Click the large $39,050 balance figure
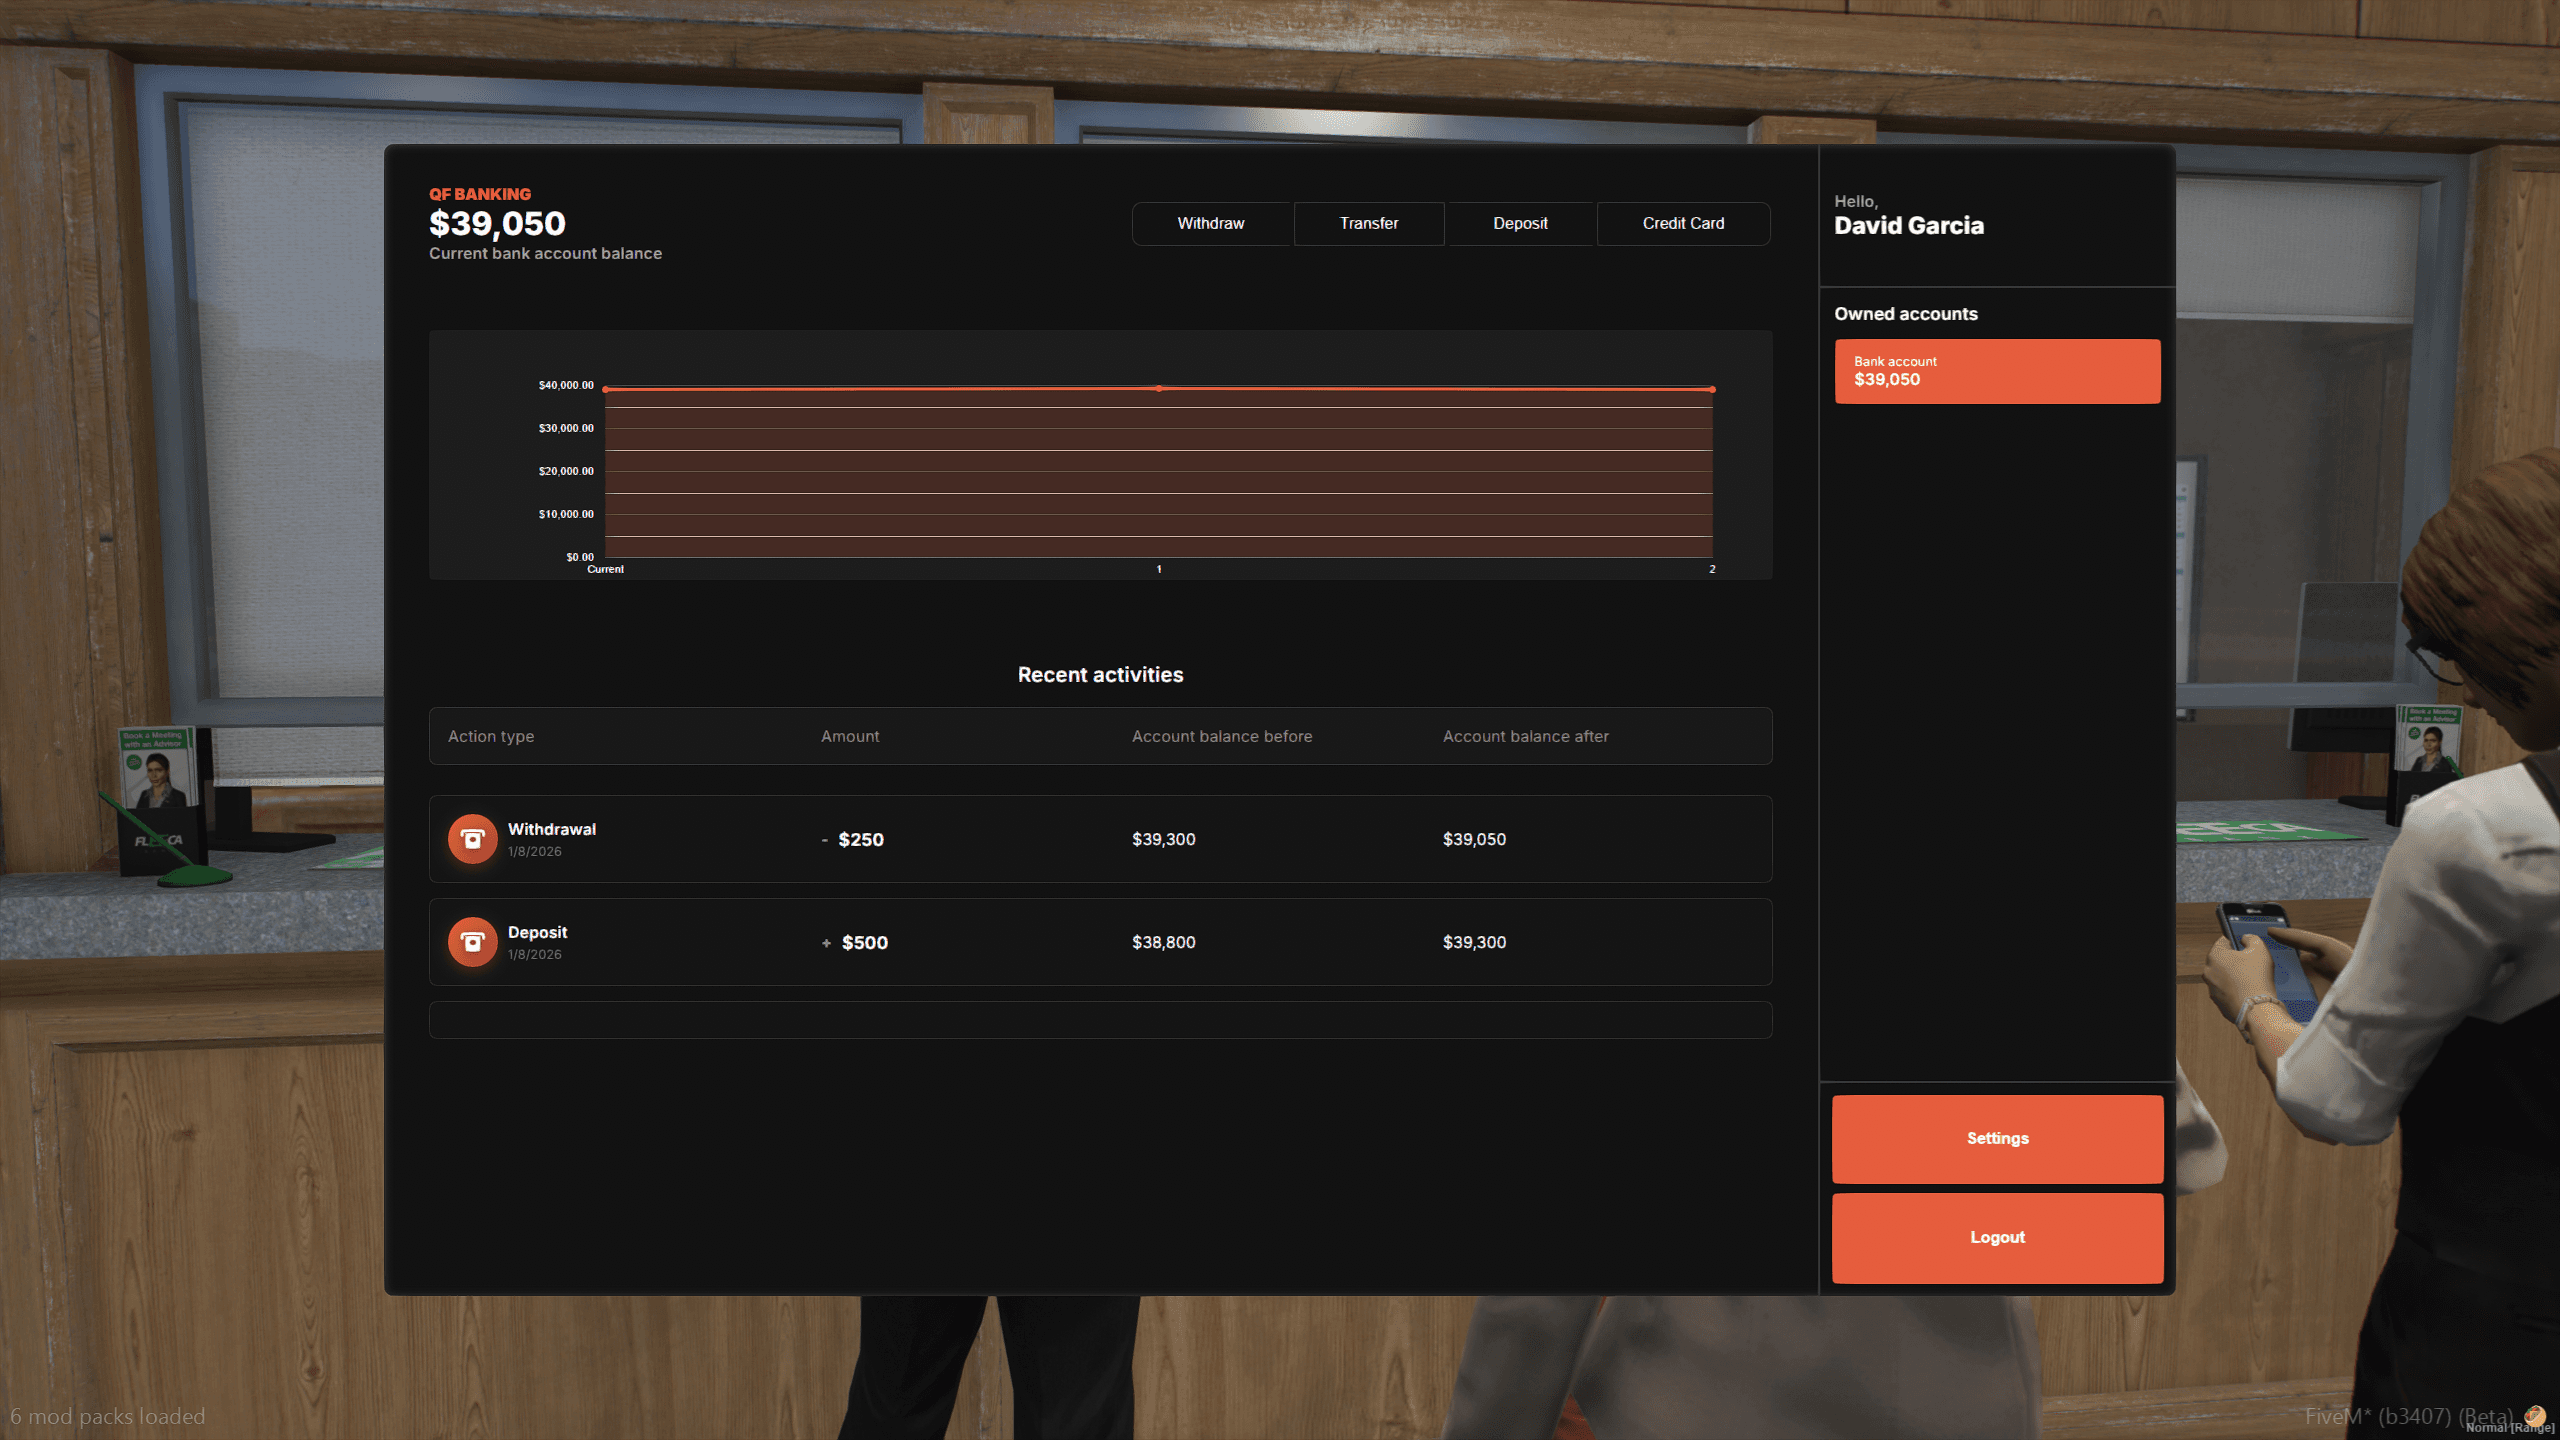This screenshot has height=1440, width=2560. [x=497, y=224]
